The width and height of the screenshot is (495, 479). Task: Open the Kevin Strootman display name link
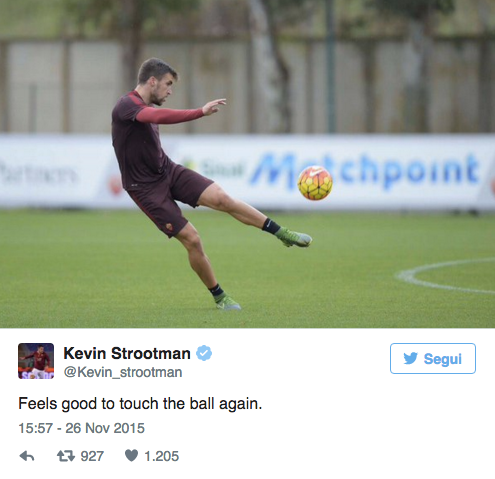(x=127, y=353)
